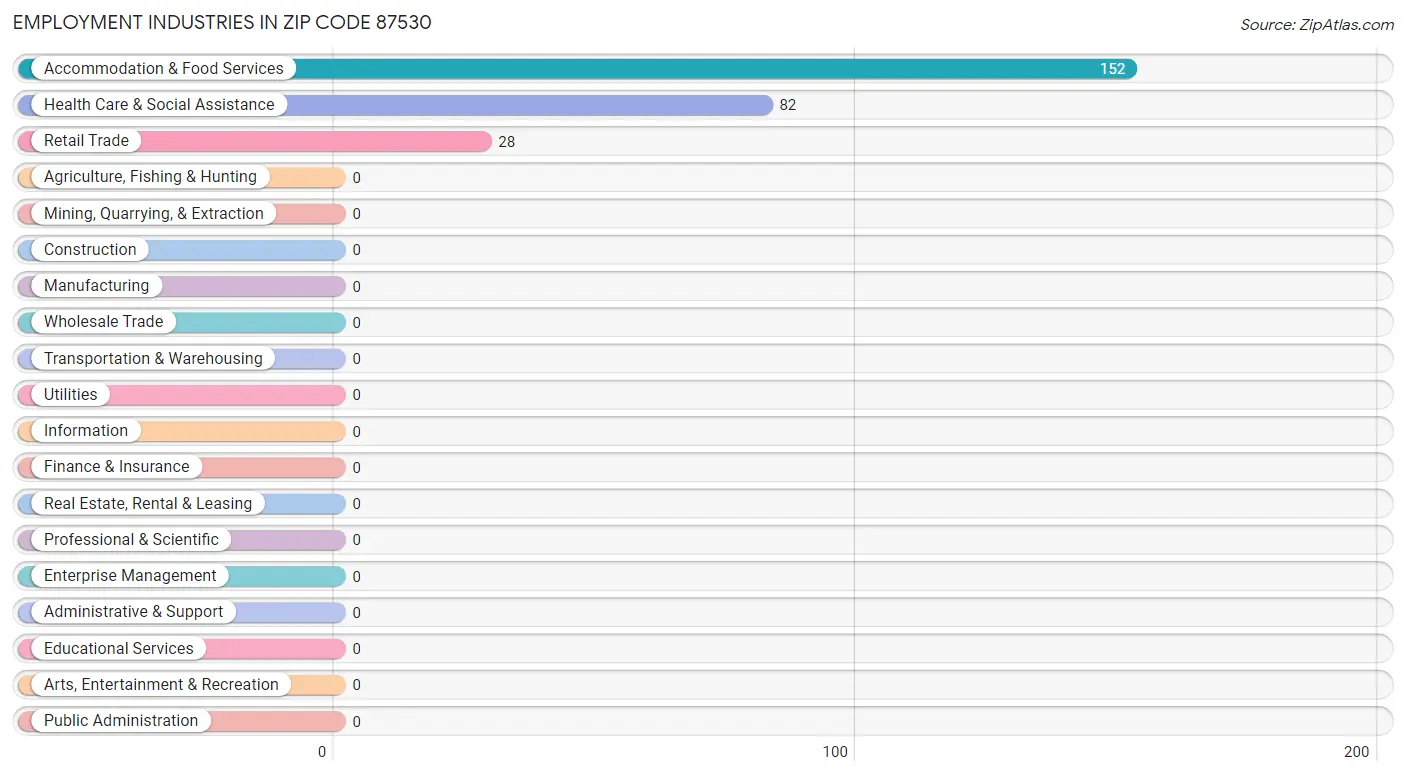Select the Arts, Entertainment & Recreation label
Image resolution: width=1406 pixels, height=776 pixels.
[161, 684]
